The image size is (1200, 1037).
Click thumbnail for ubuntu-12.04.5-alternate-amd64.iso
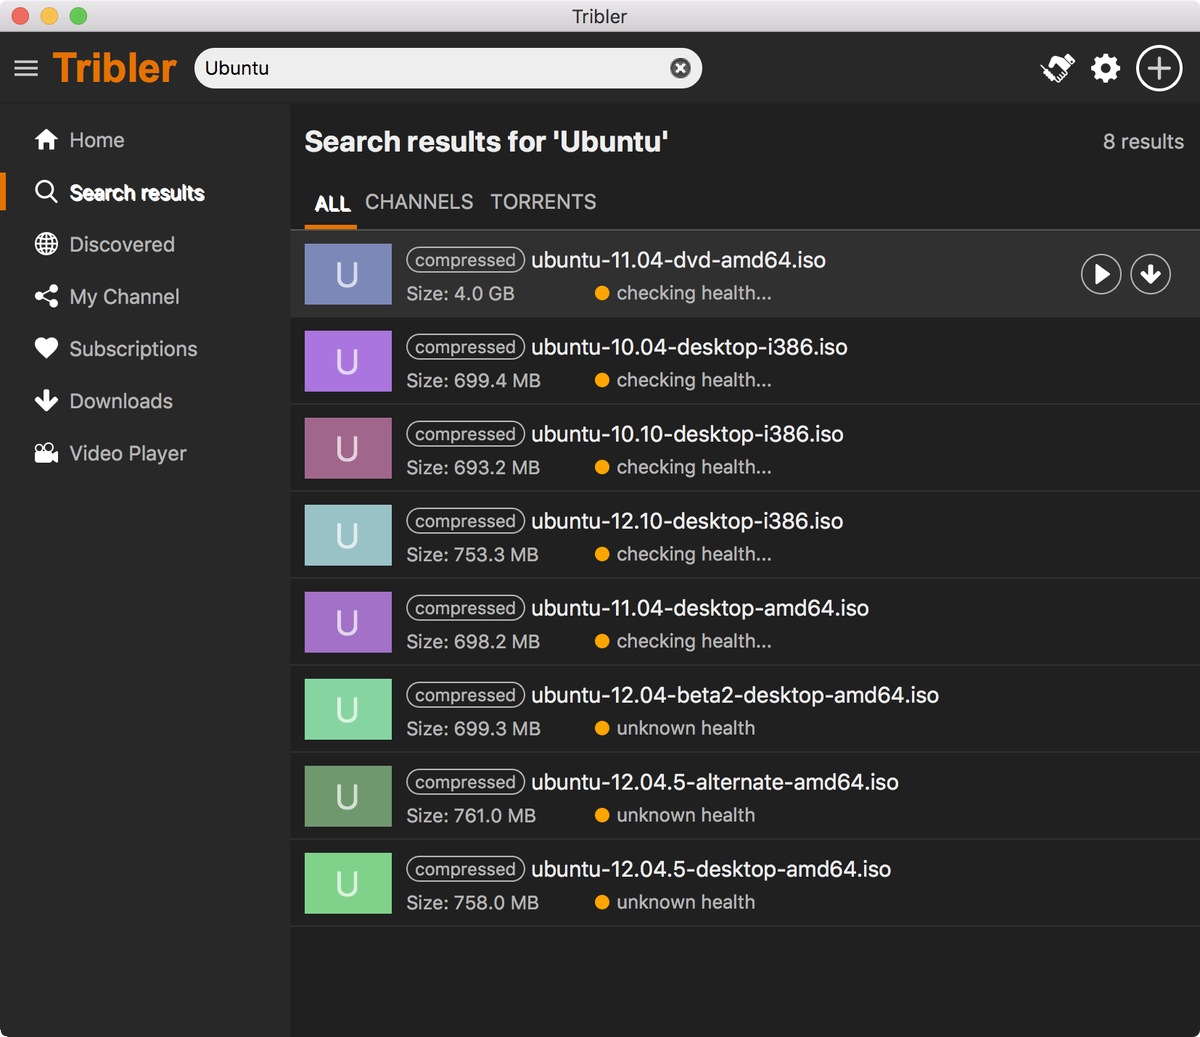coord(348,796)
